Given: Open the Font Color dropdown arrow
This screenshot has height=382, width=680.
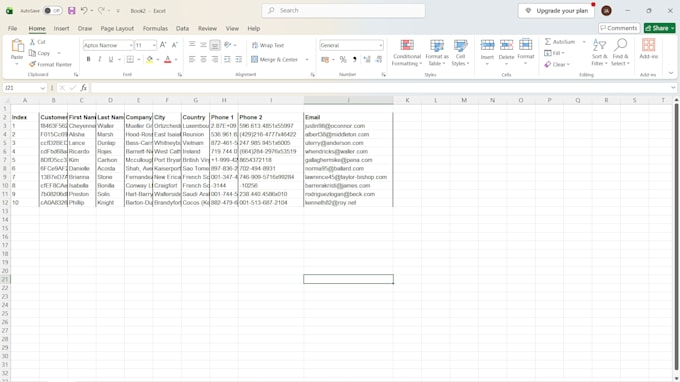Looking at the screenshot, I should pyautogui.click(x=176, y=59).
